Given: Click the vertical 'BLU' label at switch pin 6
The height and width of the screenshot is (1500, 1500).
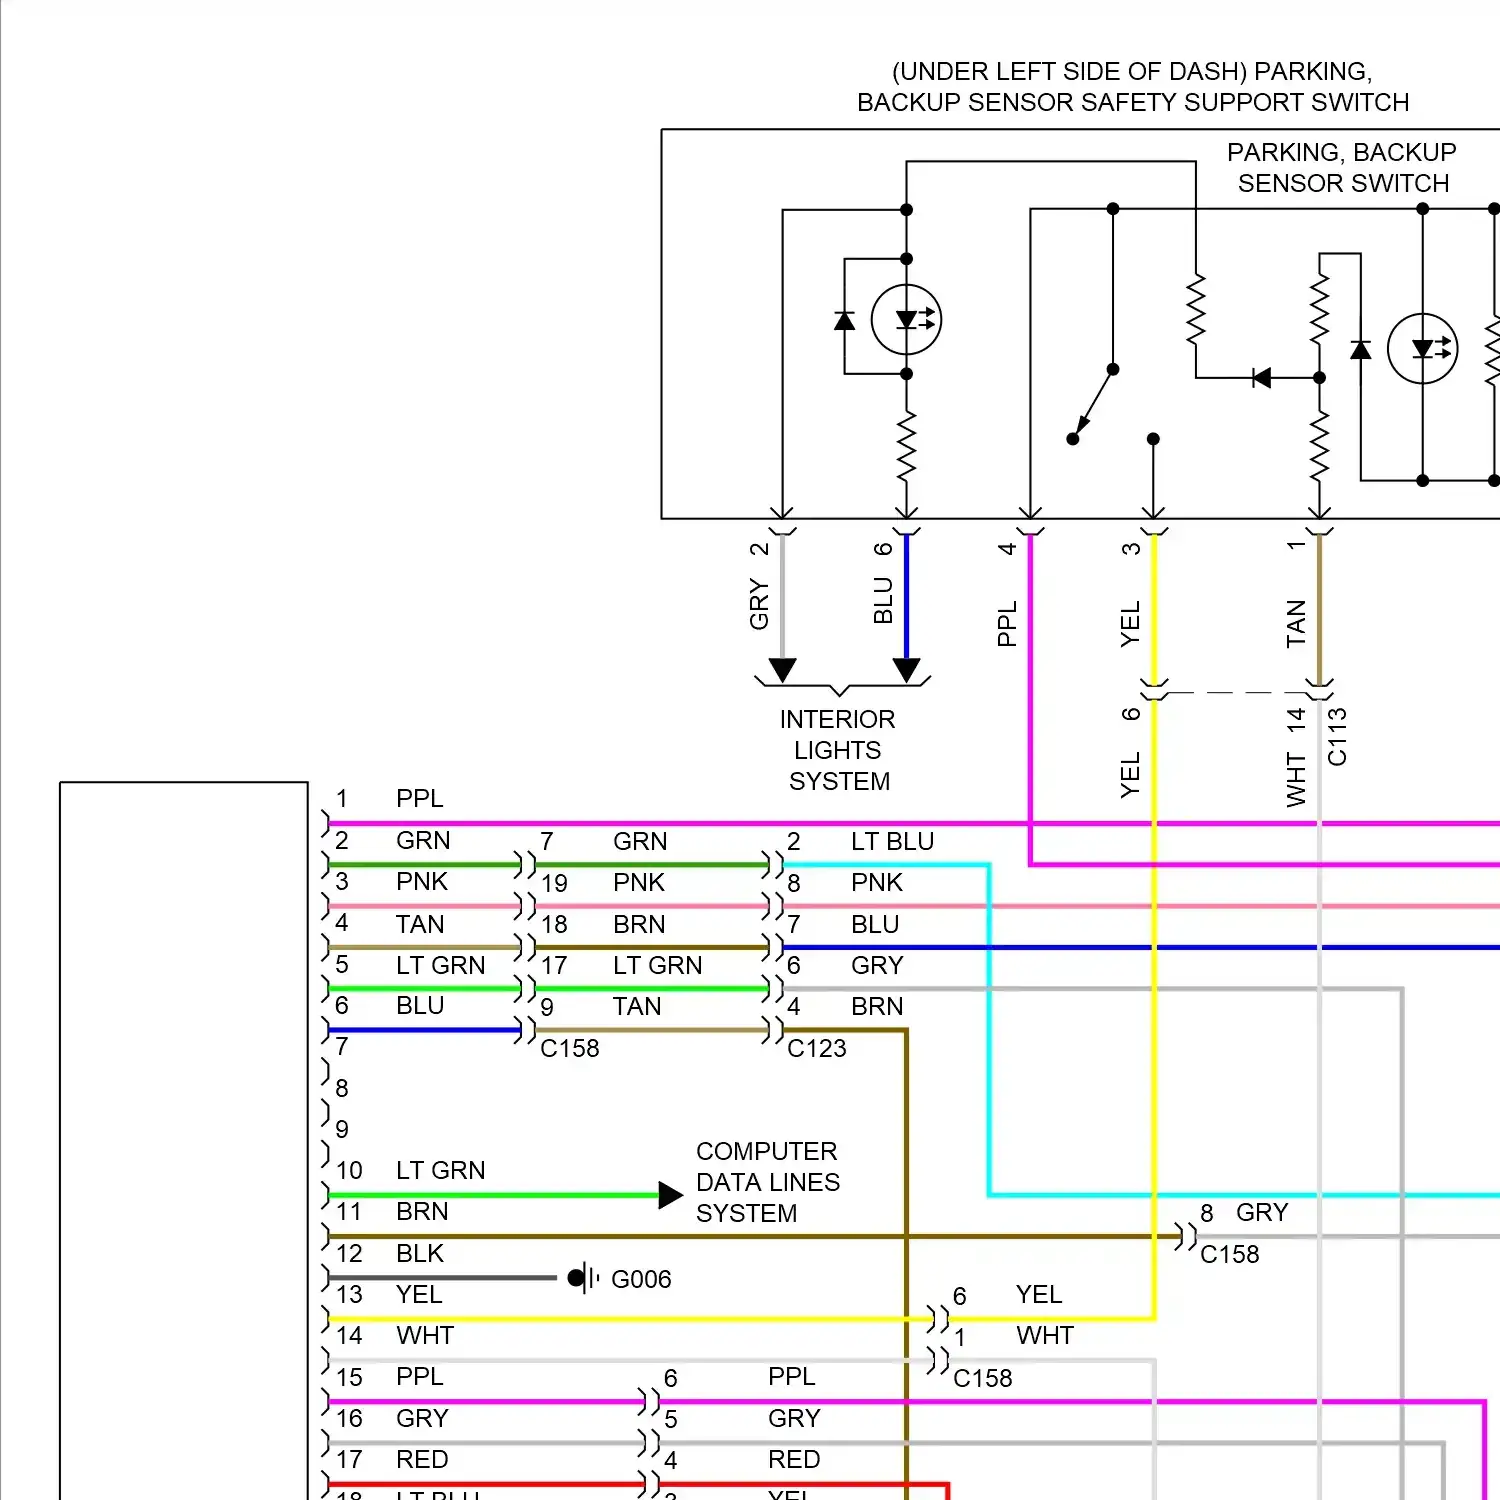Looking at the screenshot, I should point(883,600).
